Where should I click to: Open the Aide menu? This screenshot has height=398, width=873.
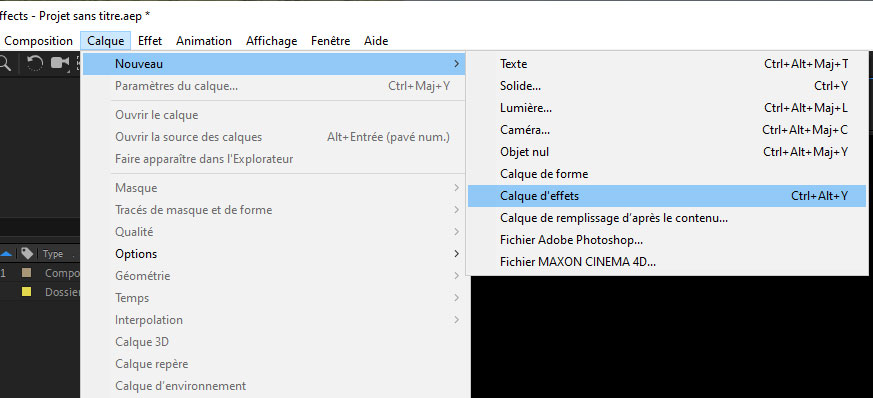coord(376,41)
